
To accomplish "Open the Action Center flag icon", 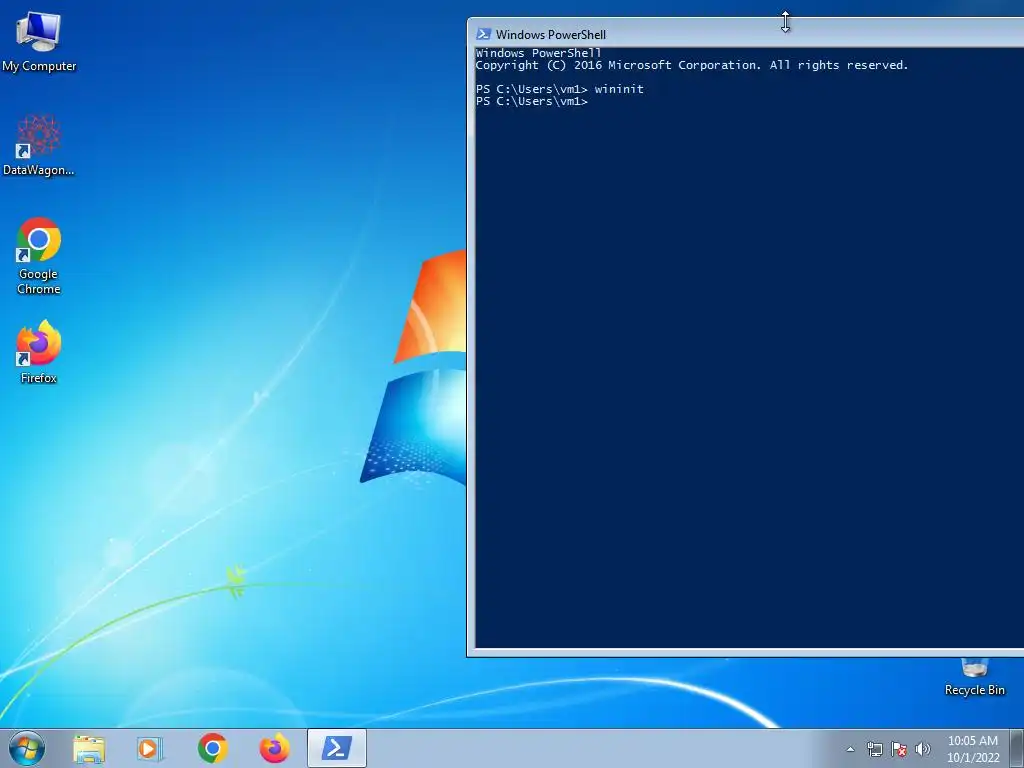I will click(x=899, y=749).
